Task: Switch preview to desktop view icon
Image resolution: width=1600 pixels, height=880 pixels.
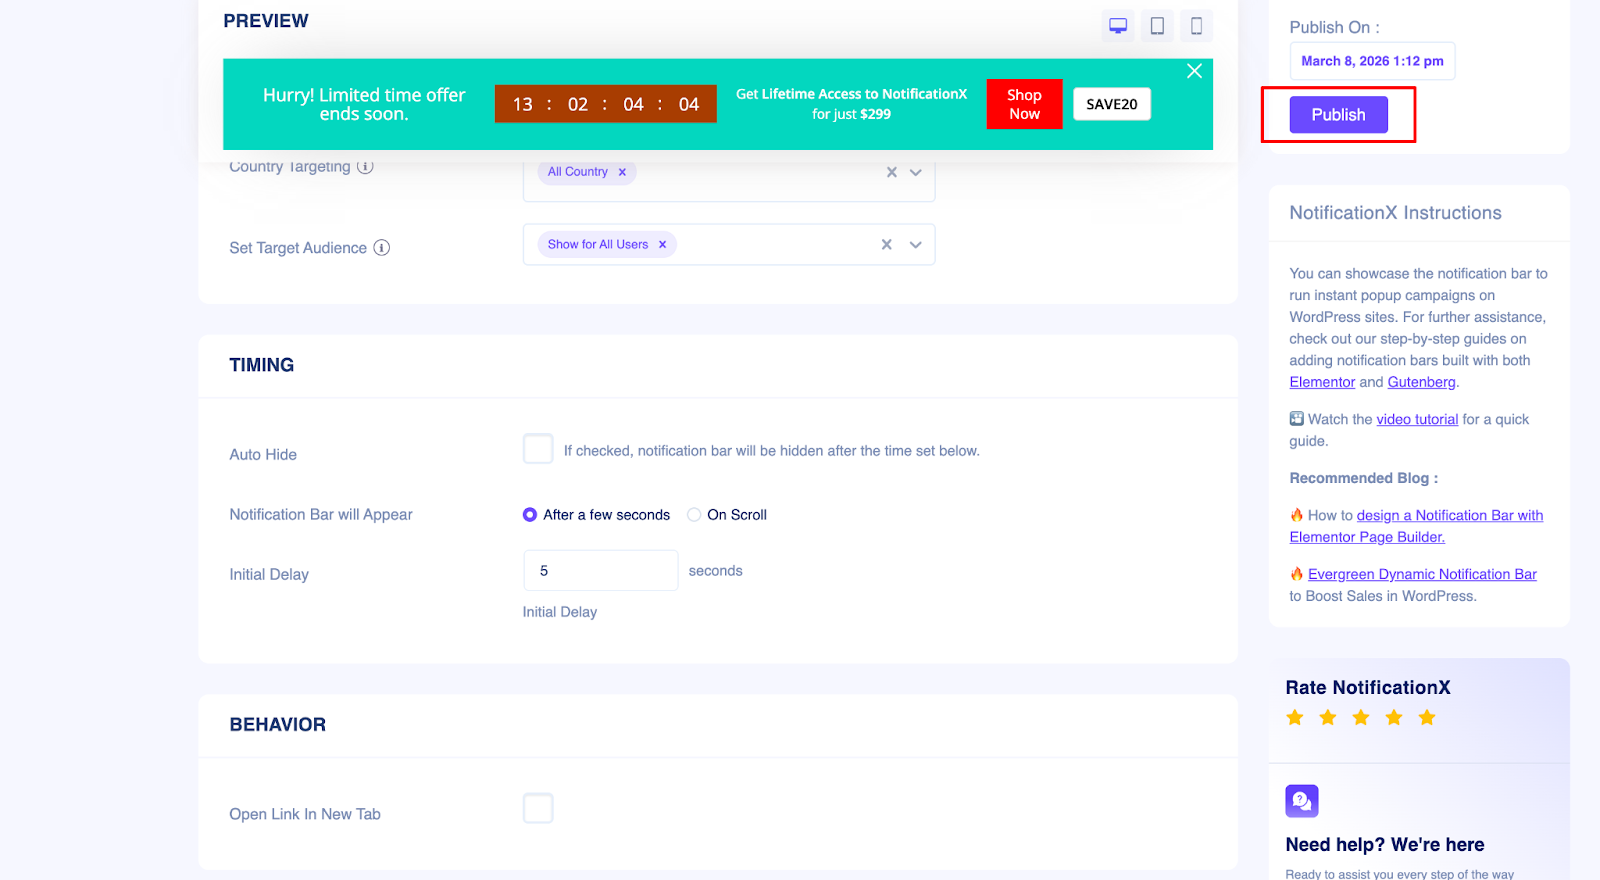Action: [x=1118, y=26]
